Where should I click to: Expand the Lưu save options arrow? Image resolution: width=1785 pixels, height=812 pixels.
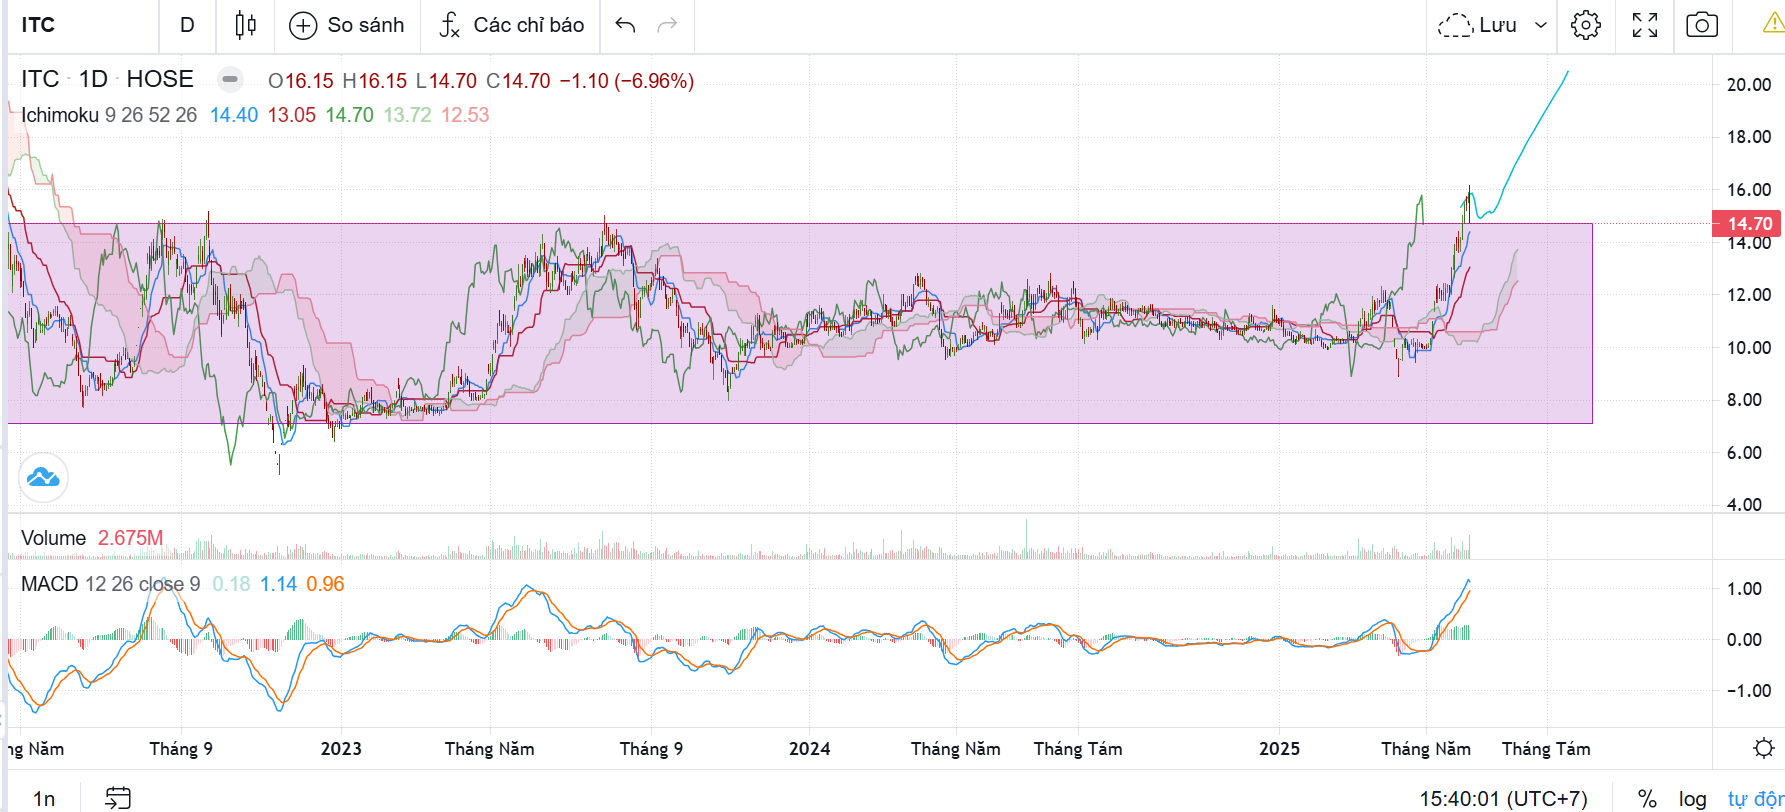click(1541, 25)
